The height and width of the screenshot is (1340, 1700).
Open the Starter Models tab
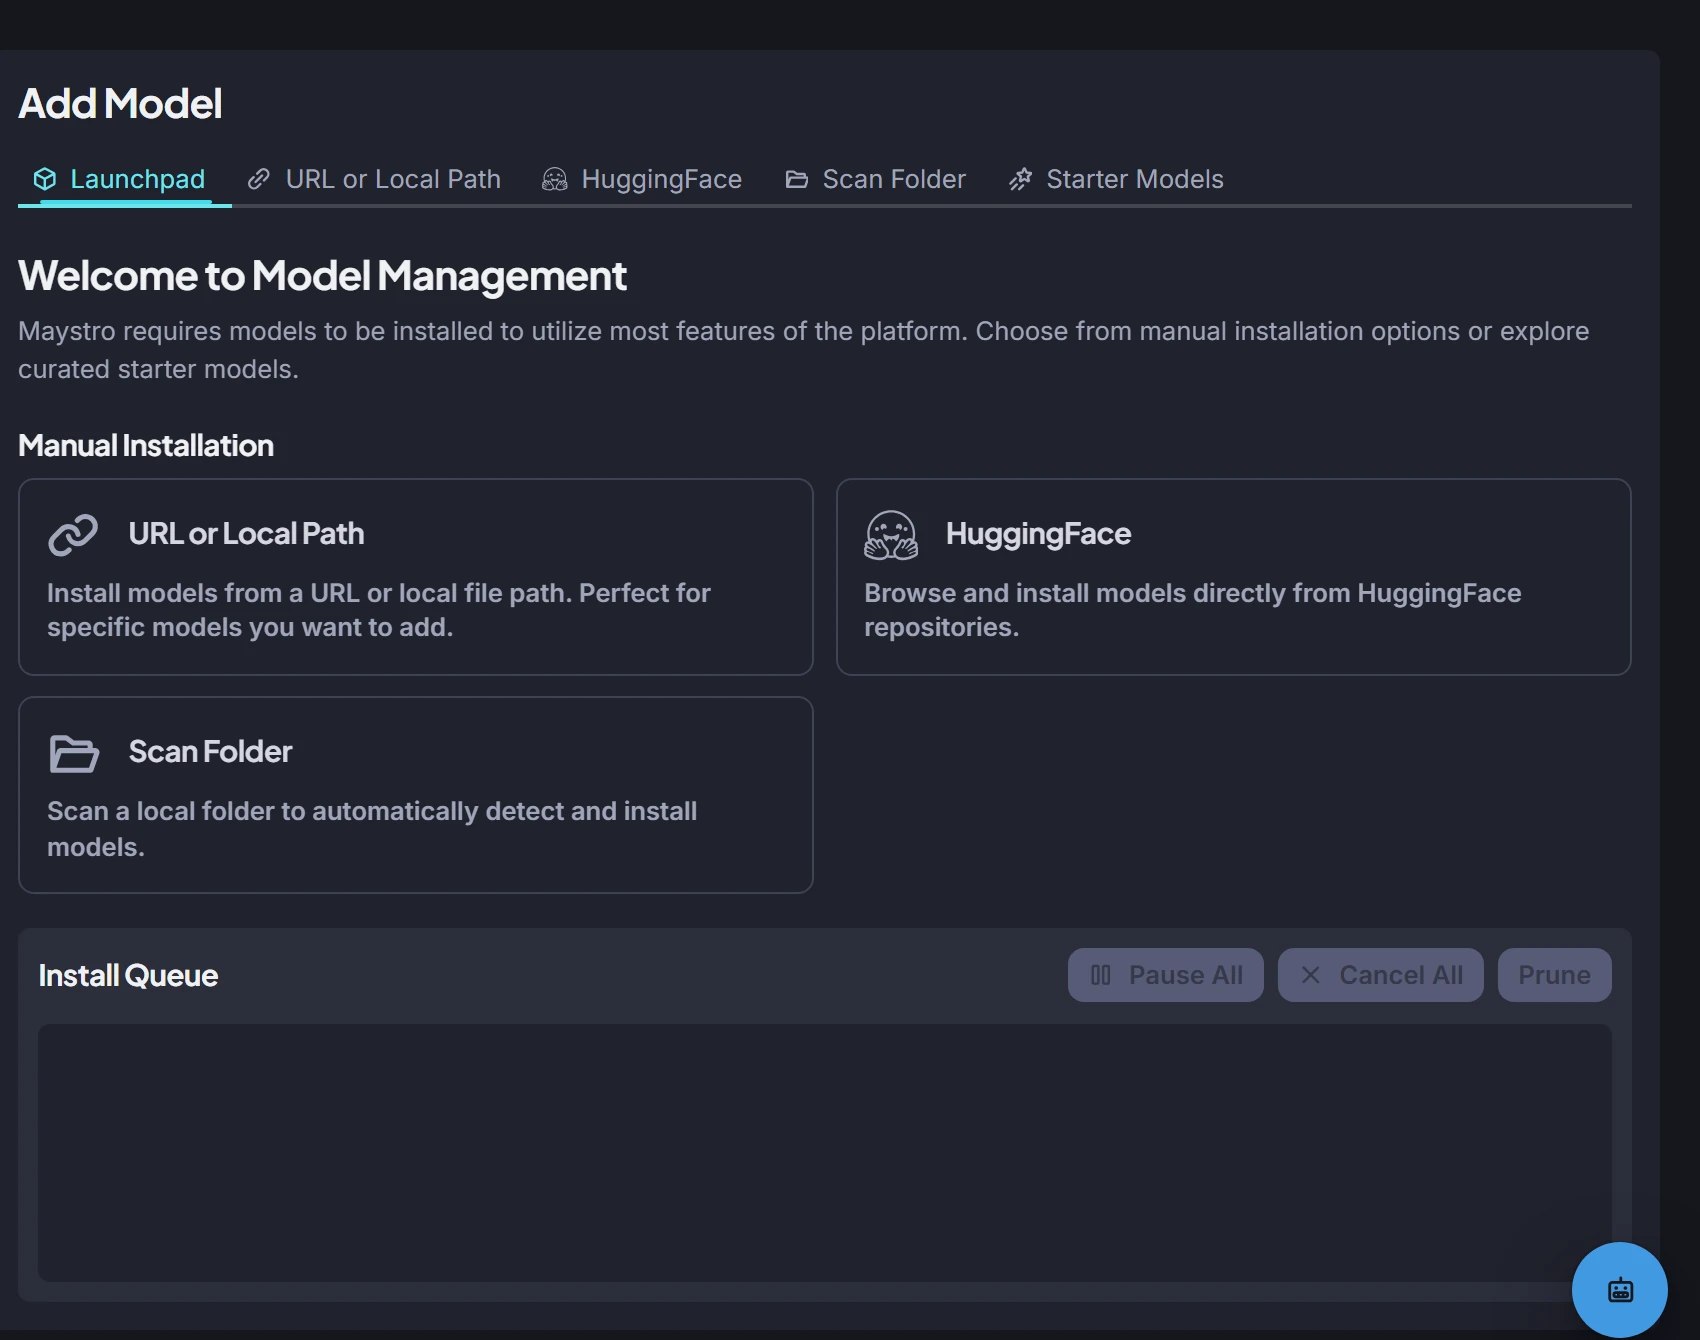(x=1115, y=179)
